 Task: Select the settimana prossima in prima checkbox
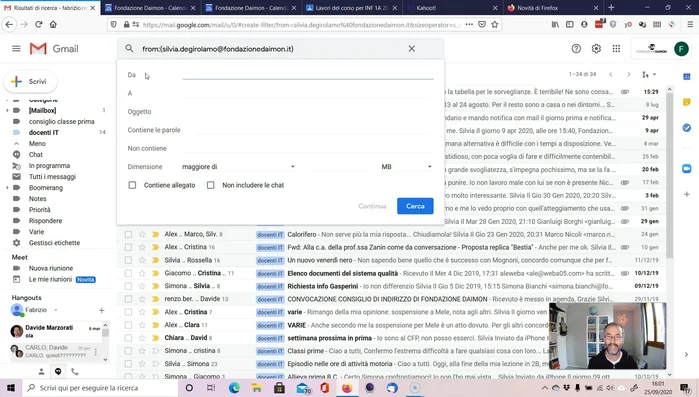(128, 338)
